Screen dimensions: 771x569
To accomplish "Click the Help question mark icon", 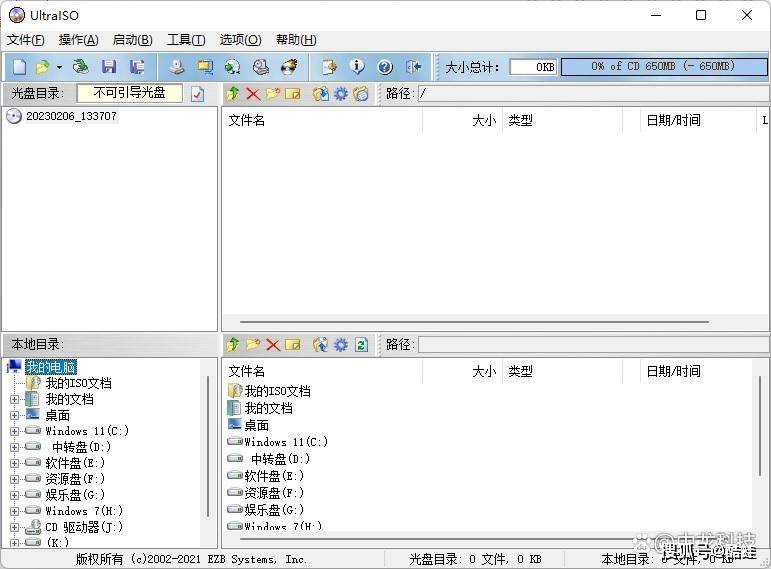I will 385,67.
